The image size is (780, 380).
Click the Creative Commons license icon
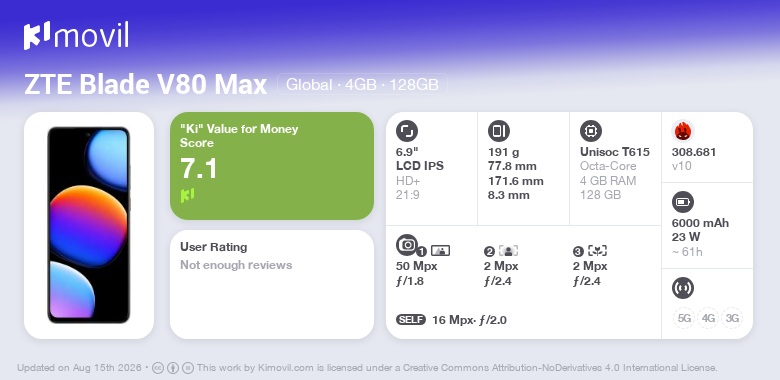pyautogui.click(x=158, y=368)
